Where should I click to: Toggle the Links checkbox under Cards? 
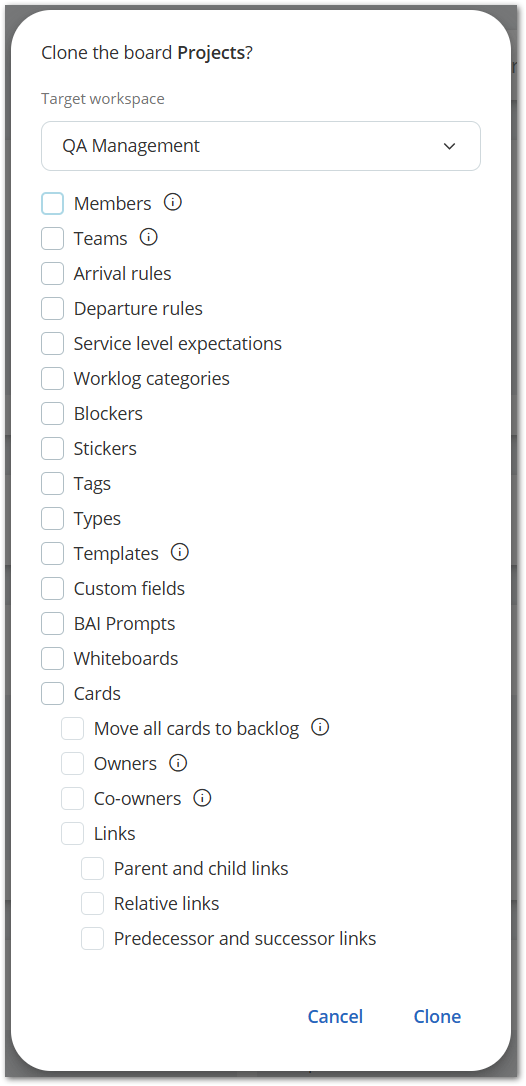tap(72, 833)
